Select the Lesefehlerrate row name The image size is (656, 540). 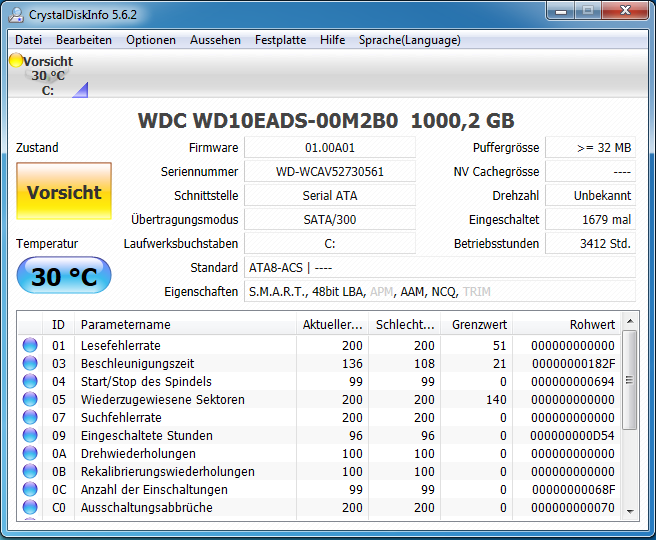(x=120, y=345)
